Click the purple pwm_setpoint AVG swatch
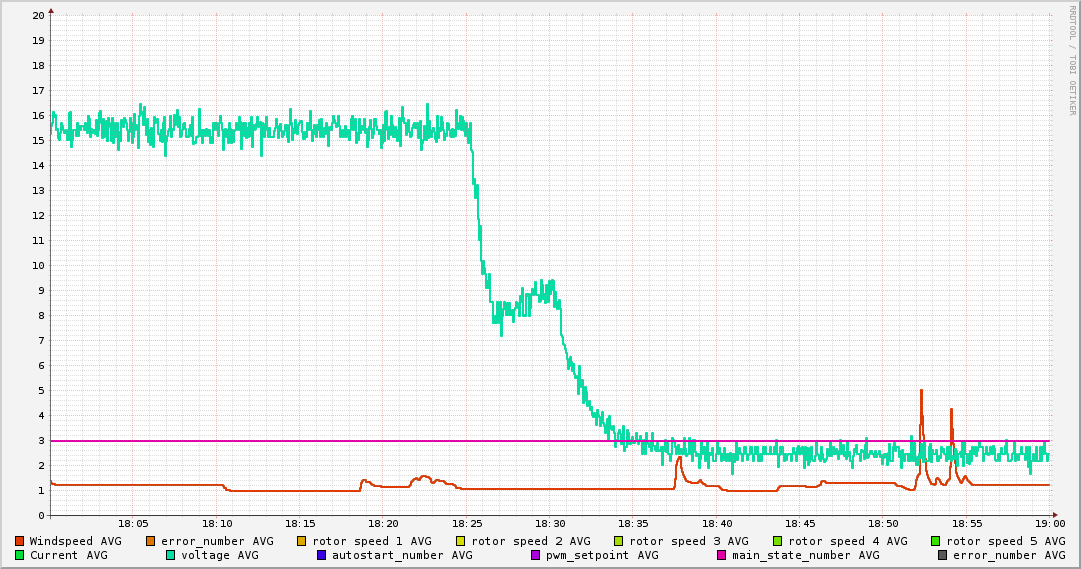The image size is (1081, 569). (x=535, y=555)
